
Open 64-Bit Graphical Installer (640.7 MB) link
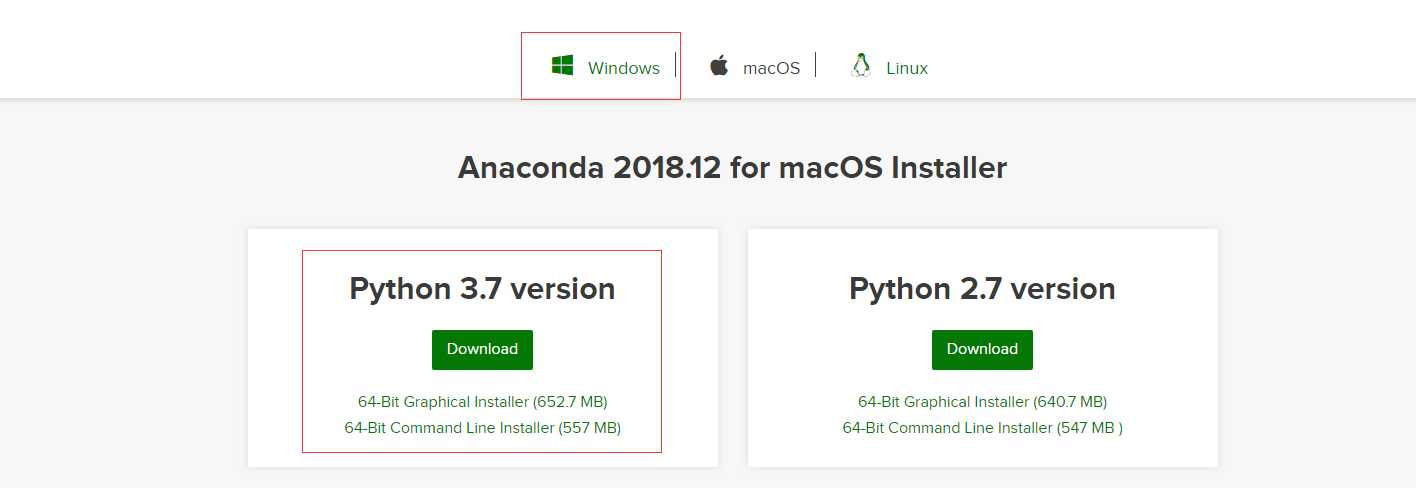pyautogui.click(x=982, y=402)
